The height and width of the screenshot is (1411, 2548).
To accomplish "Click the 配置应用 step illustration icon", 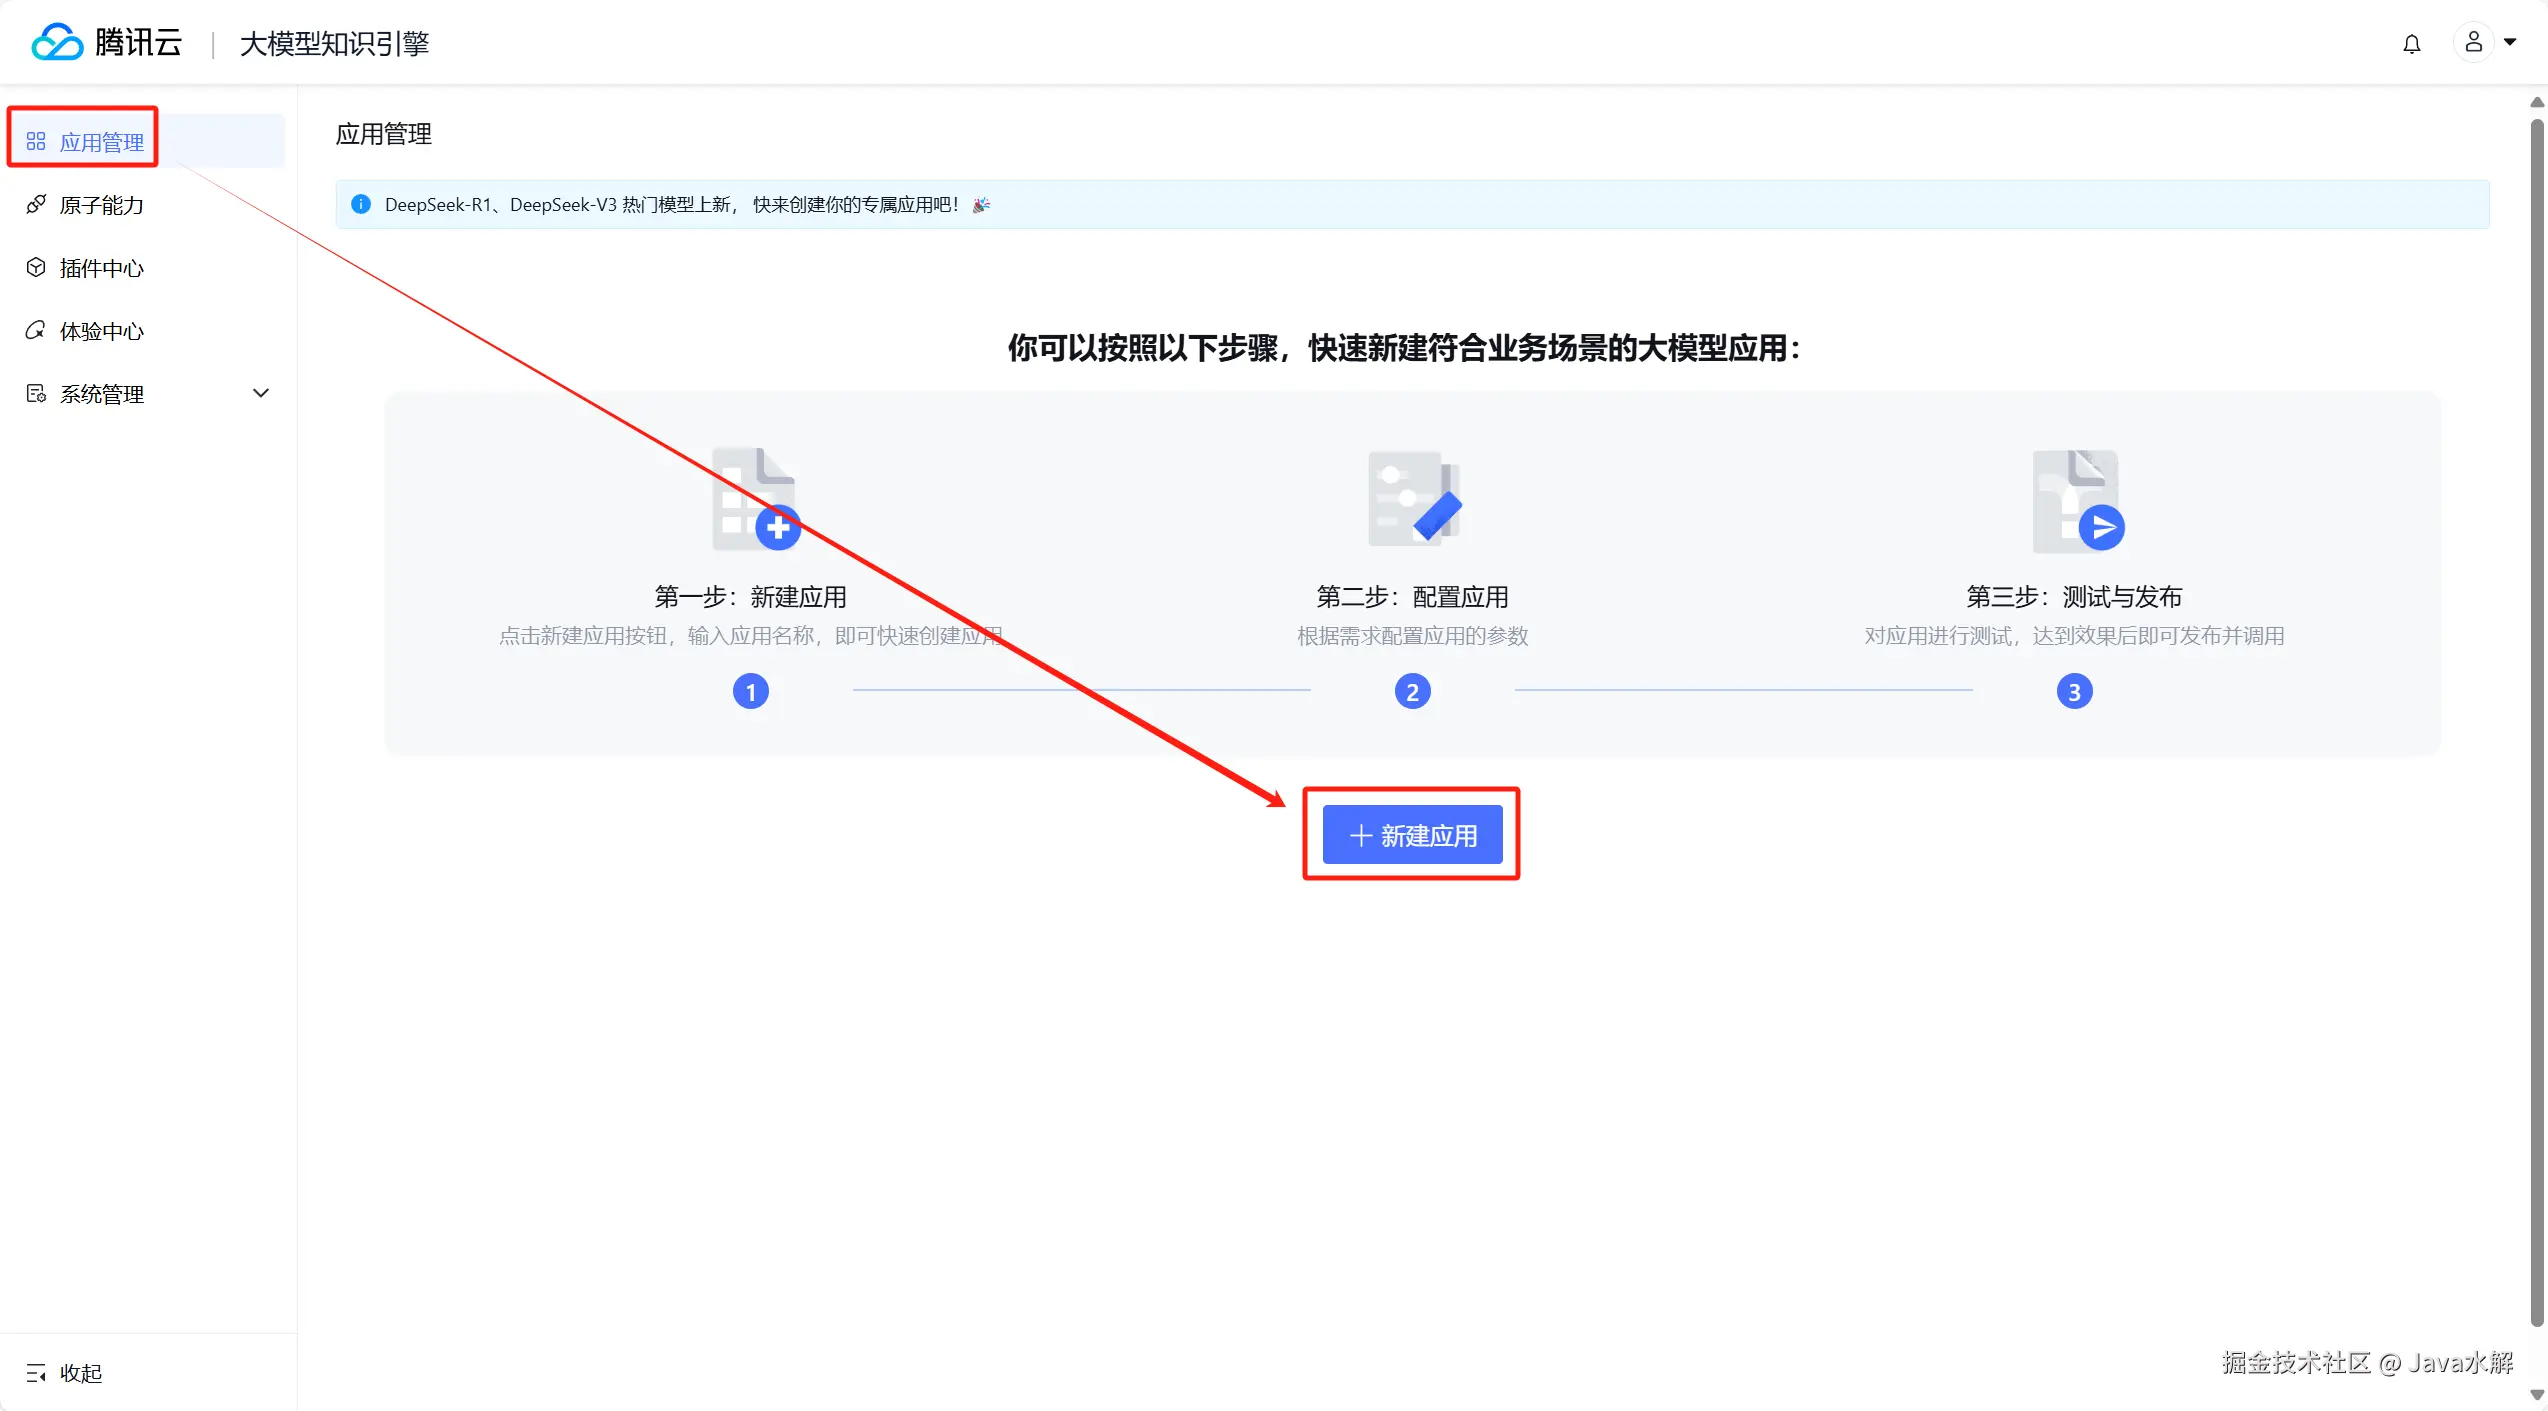I will click(x=1413, y=499).
